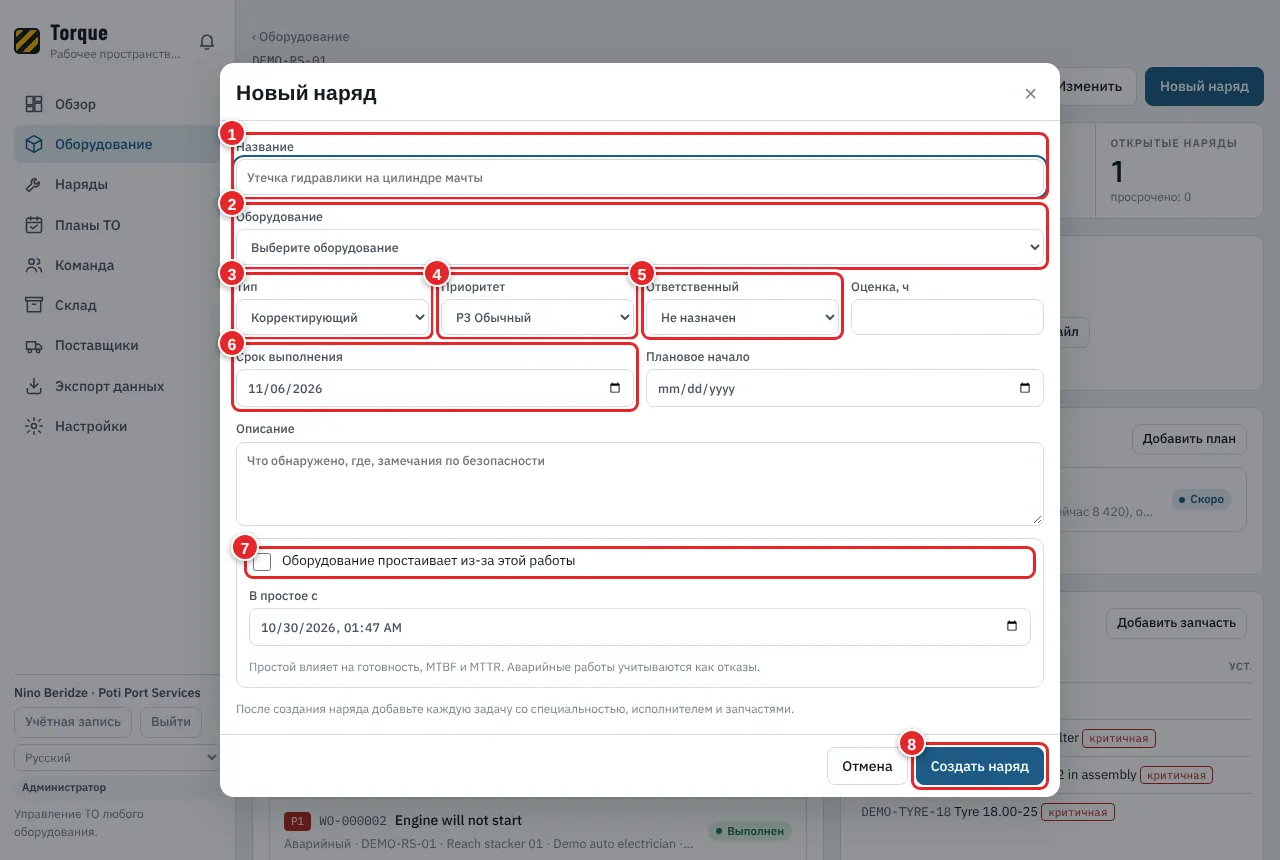The height and width of the screenshot is (860, 1280).
Task: Click the Склад archive box icon
Action: tap(34, 305)
